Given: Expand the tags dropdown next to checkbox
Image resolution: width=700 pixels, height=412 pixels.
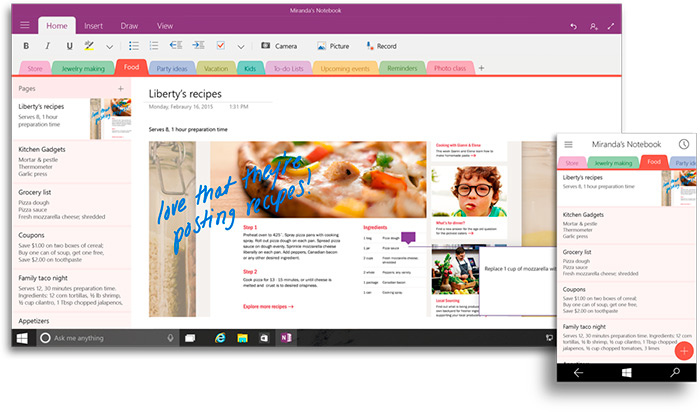Looking at the screenshot, I should click(x=240, y=47).
